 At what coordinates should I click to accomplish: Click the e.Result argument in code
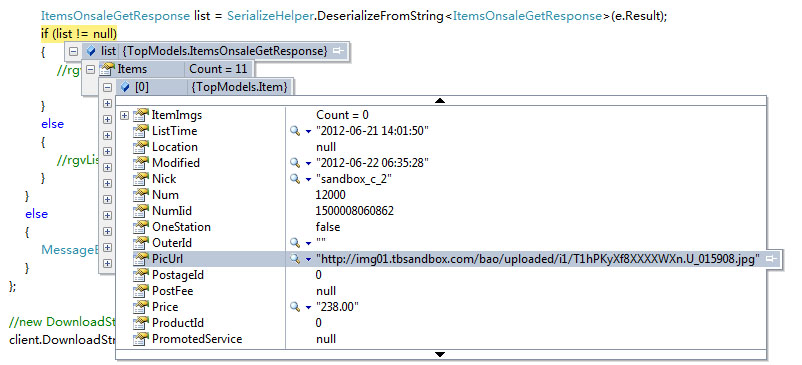[635, 16]
